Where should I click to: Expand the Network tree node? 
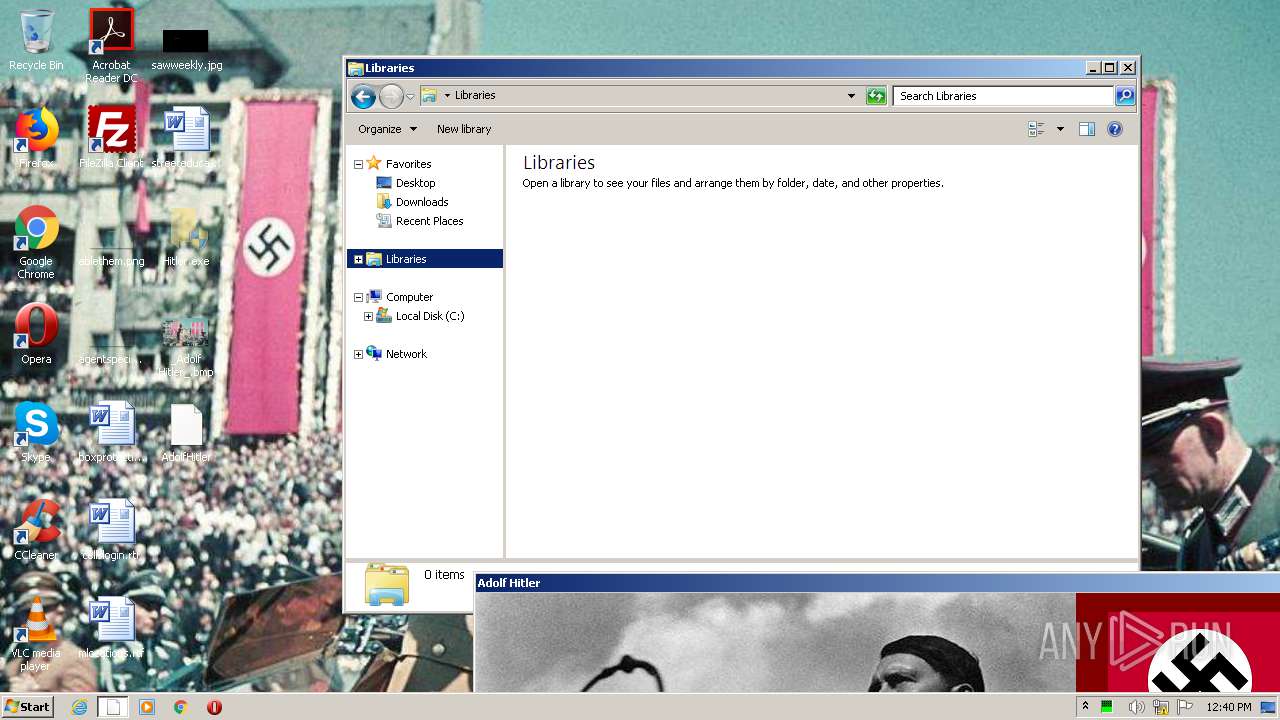(358, 354)
